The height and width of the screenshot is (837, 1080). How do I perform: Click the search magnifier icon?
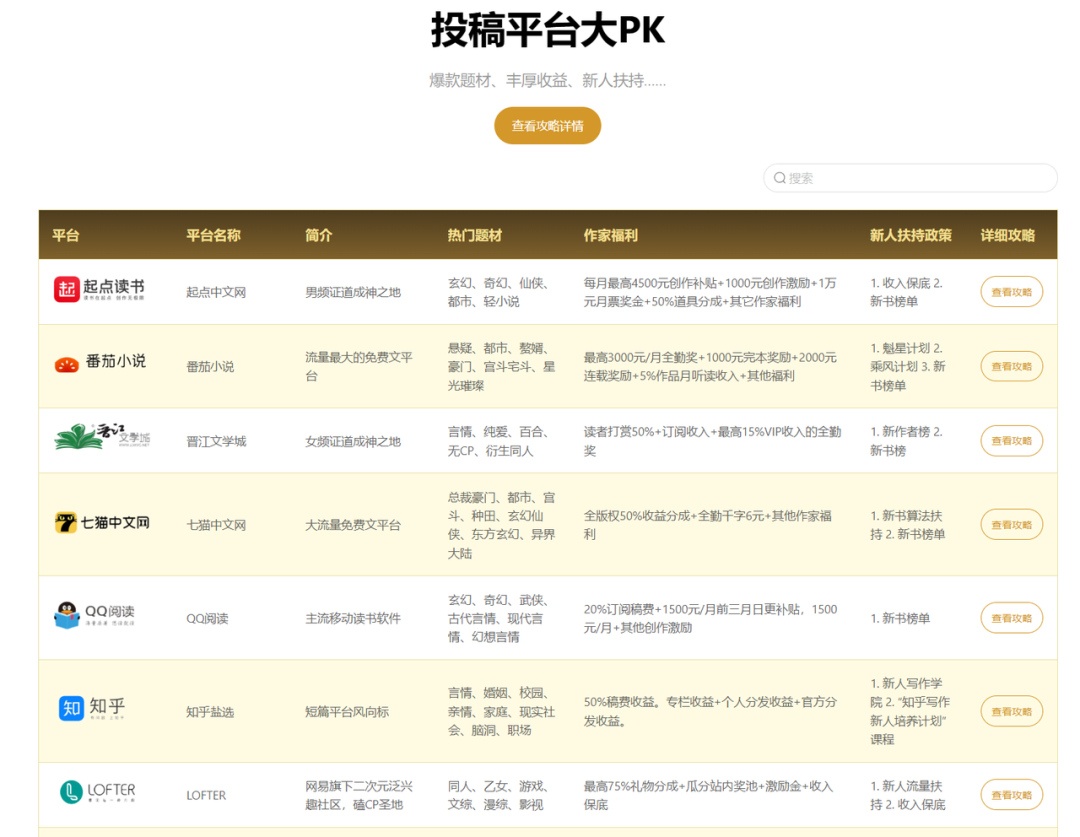(x=779, y=178)
